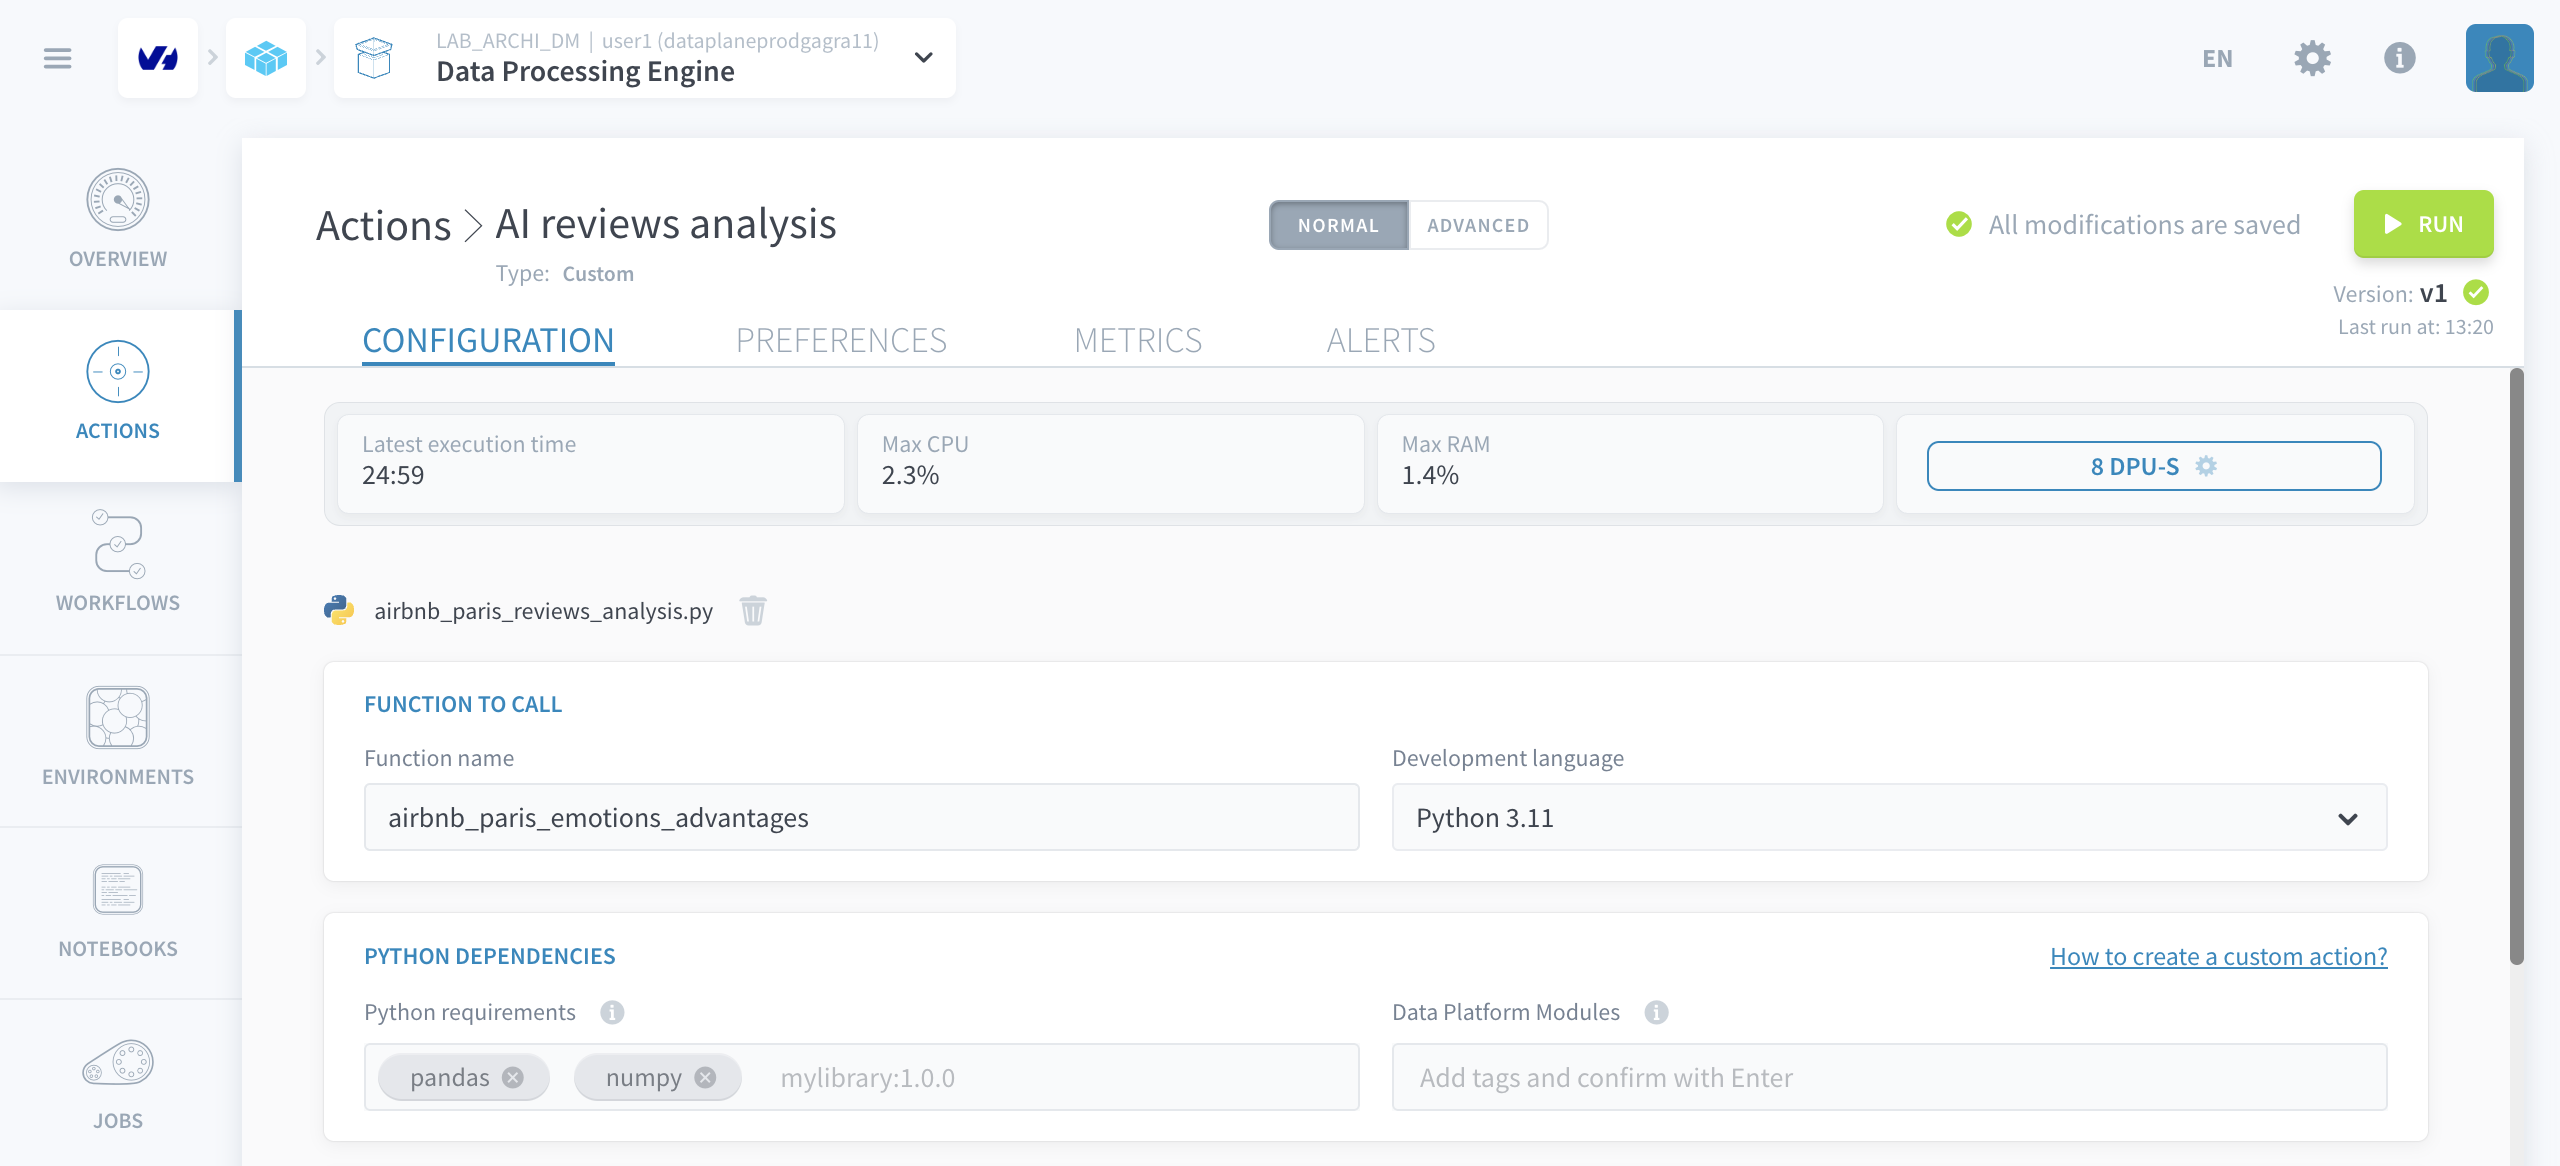Open 'How to create a custom action?' link
Image resolution: width=2560 pixels, height=1166 pixels.
[x=2218, y=956]
